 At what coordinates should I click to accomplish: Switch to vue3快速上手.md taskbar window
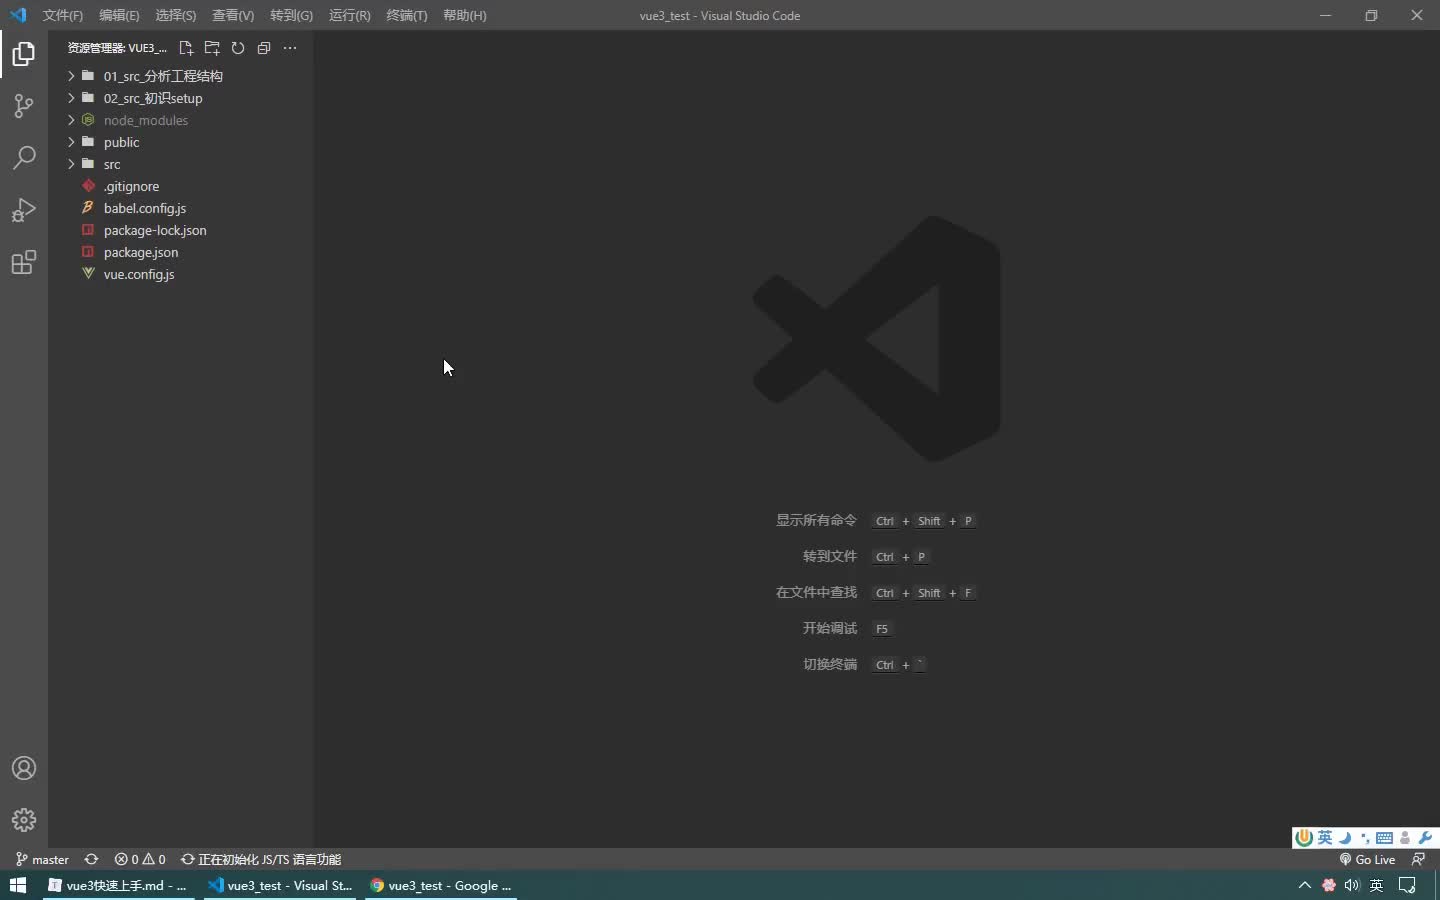(118, 885)
